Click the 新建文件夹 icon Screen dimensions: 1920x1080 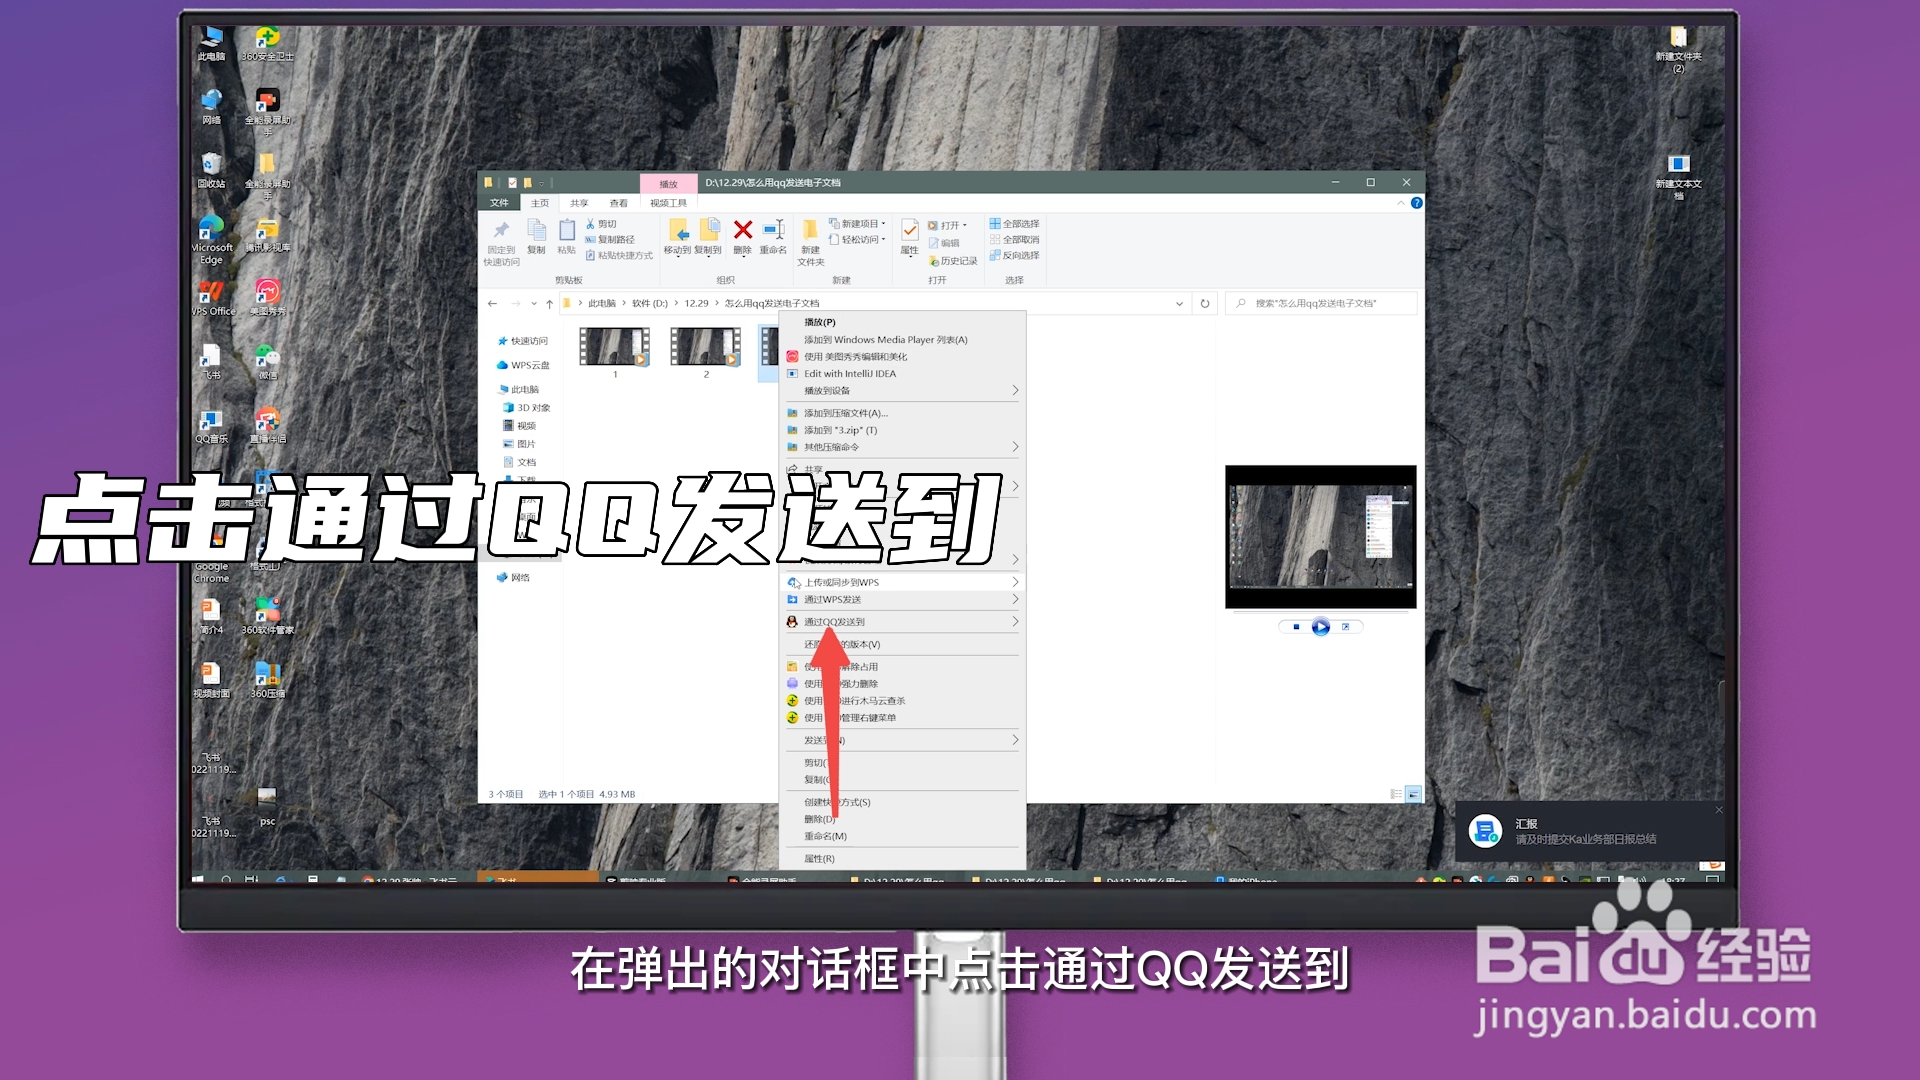click(x=811, y=230)
